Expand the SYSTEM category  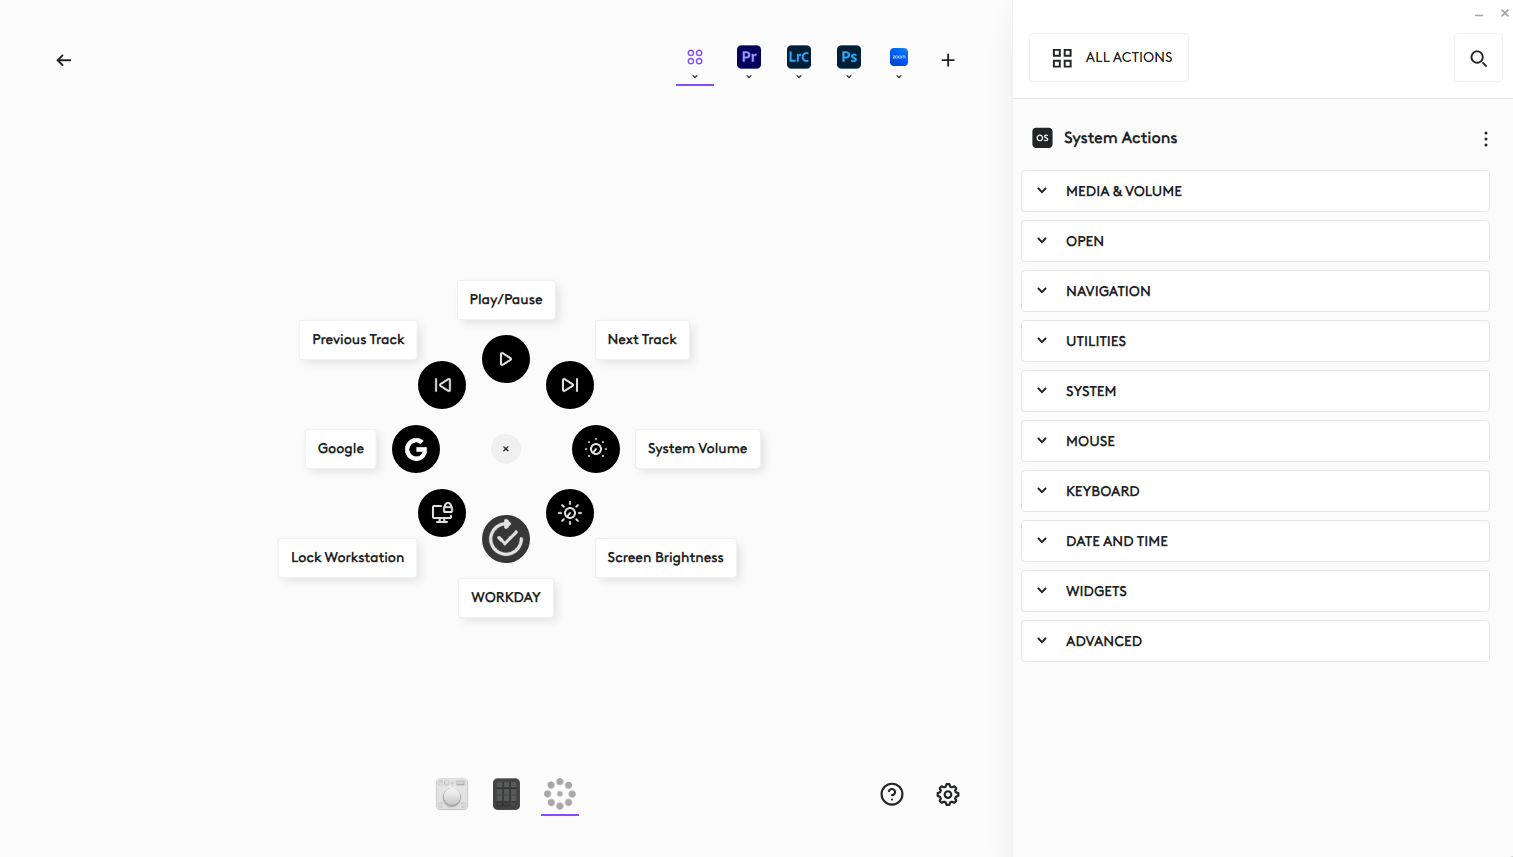point(1255,391)
